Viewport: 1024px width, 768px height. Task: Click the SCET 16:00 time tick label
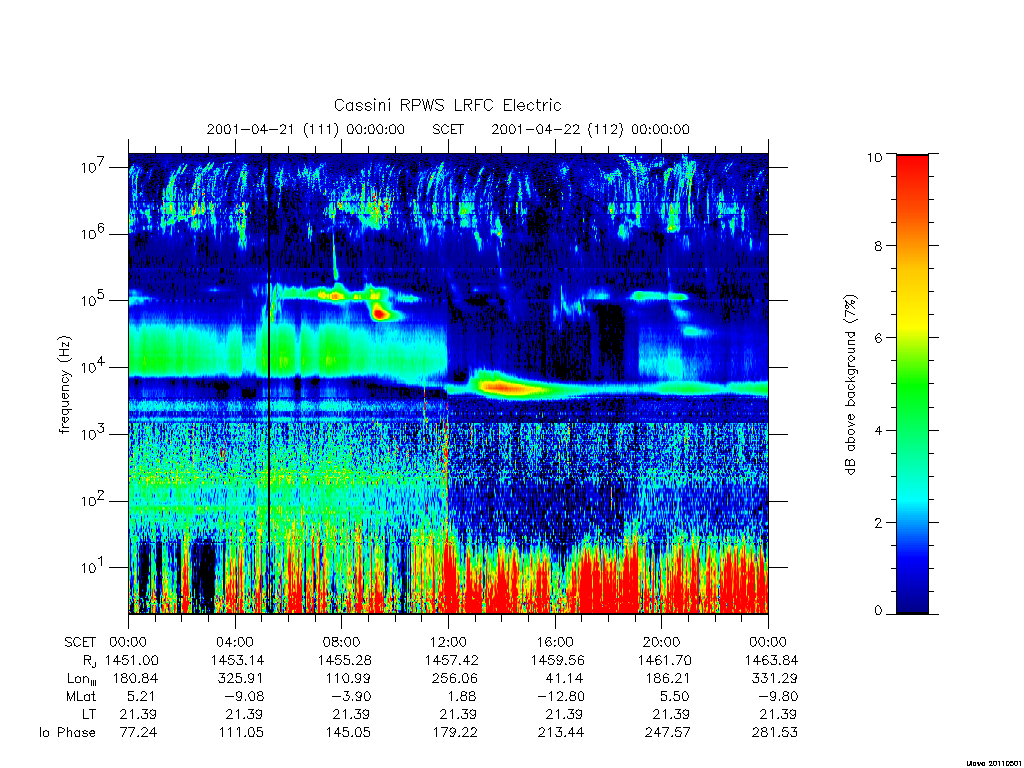(555, 642)
